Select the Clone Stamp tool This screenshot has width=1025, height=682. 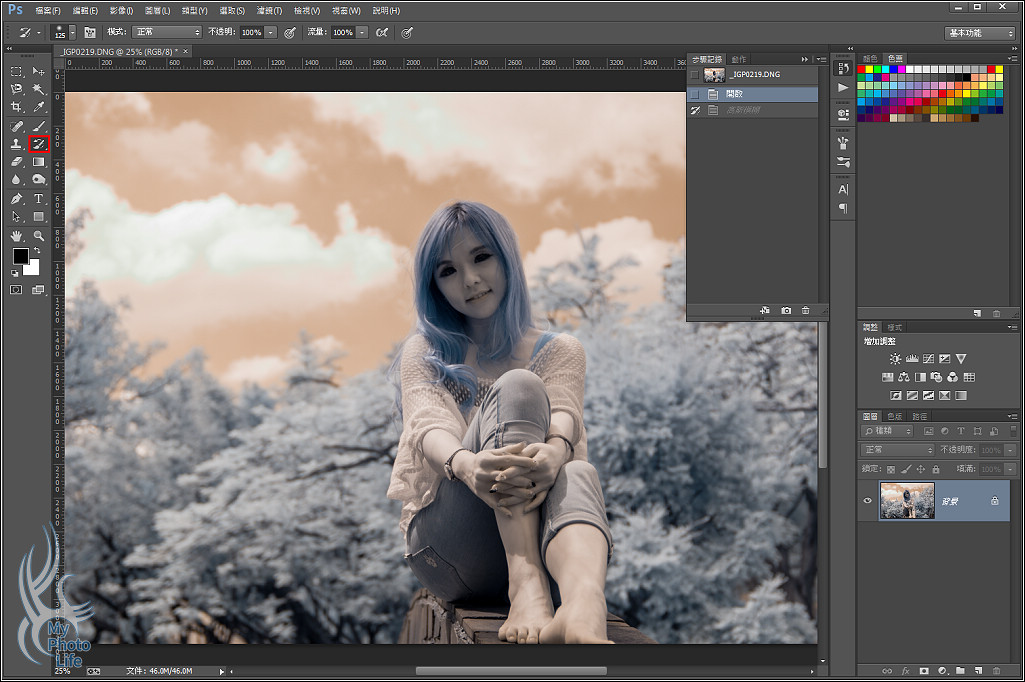(x=17, y=144)
